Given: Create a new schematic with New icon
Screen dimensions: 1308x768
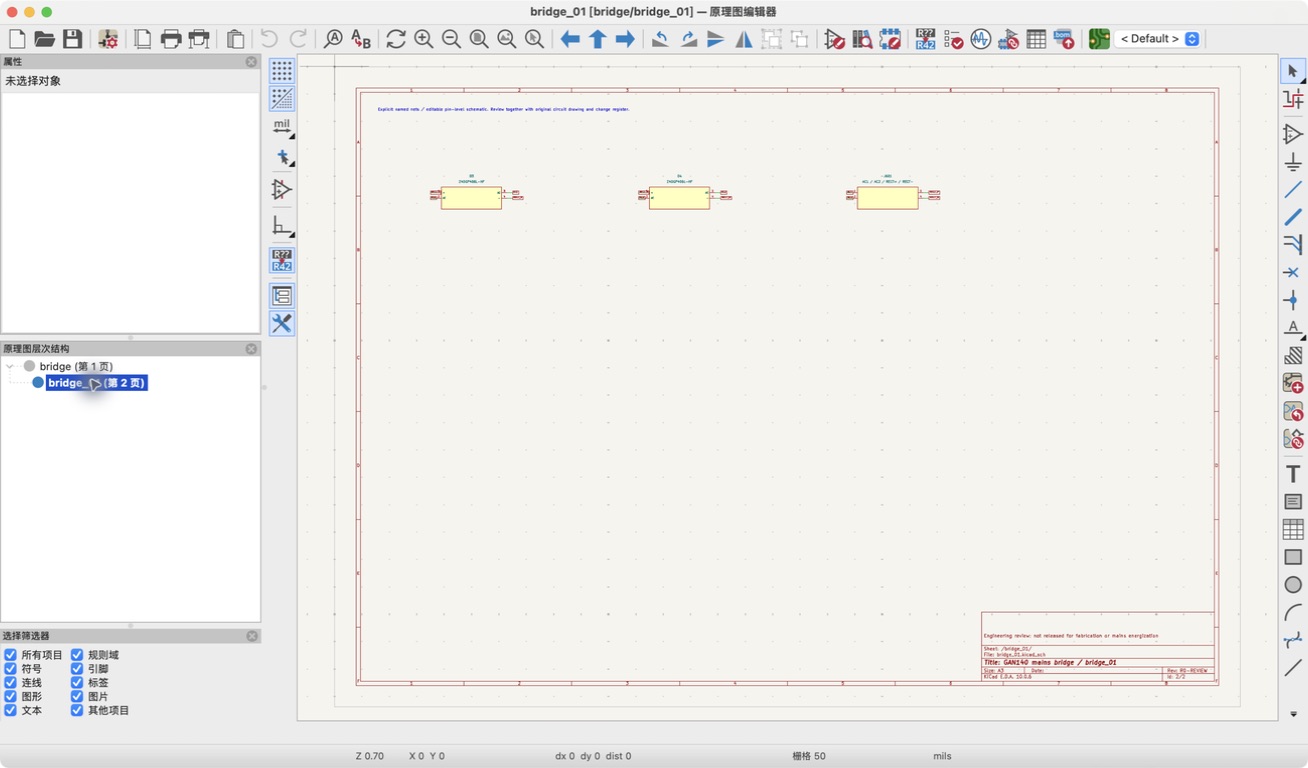Looking at the screenshot, I should point(17,39).
